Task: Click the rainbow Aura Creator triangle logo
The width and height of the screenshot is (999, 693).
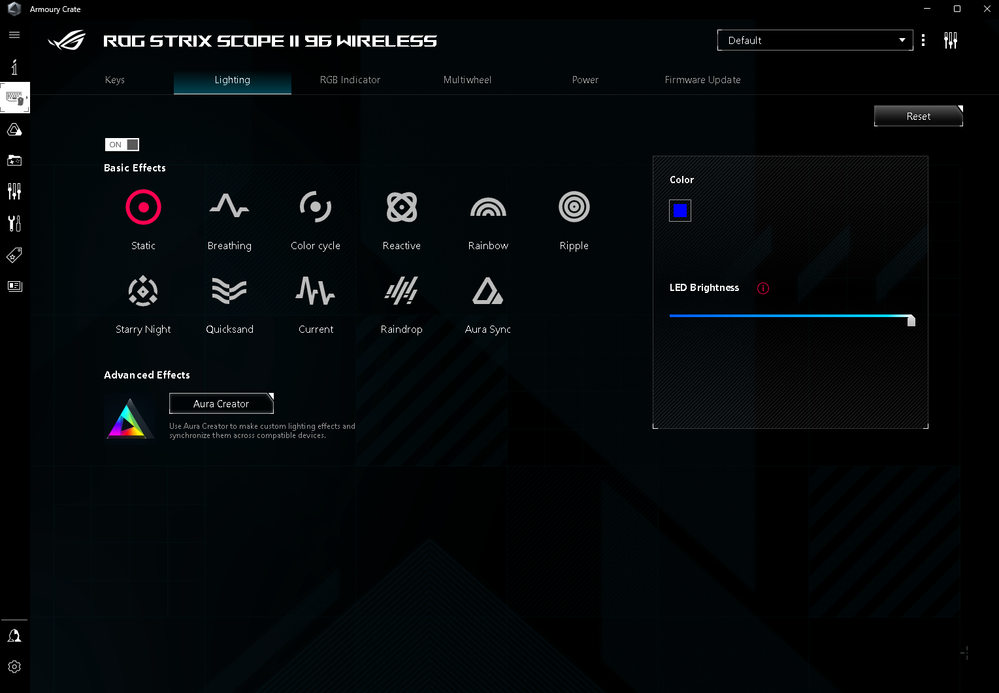Action: click(129, 418)
